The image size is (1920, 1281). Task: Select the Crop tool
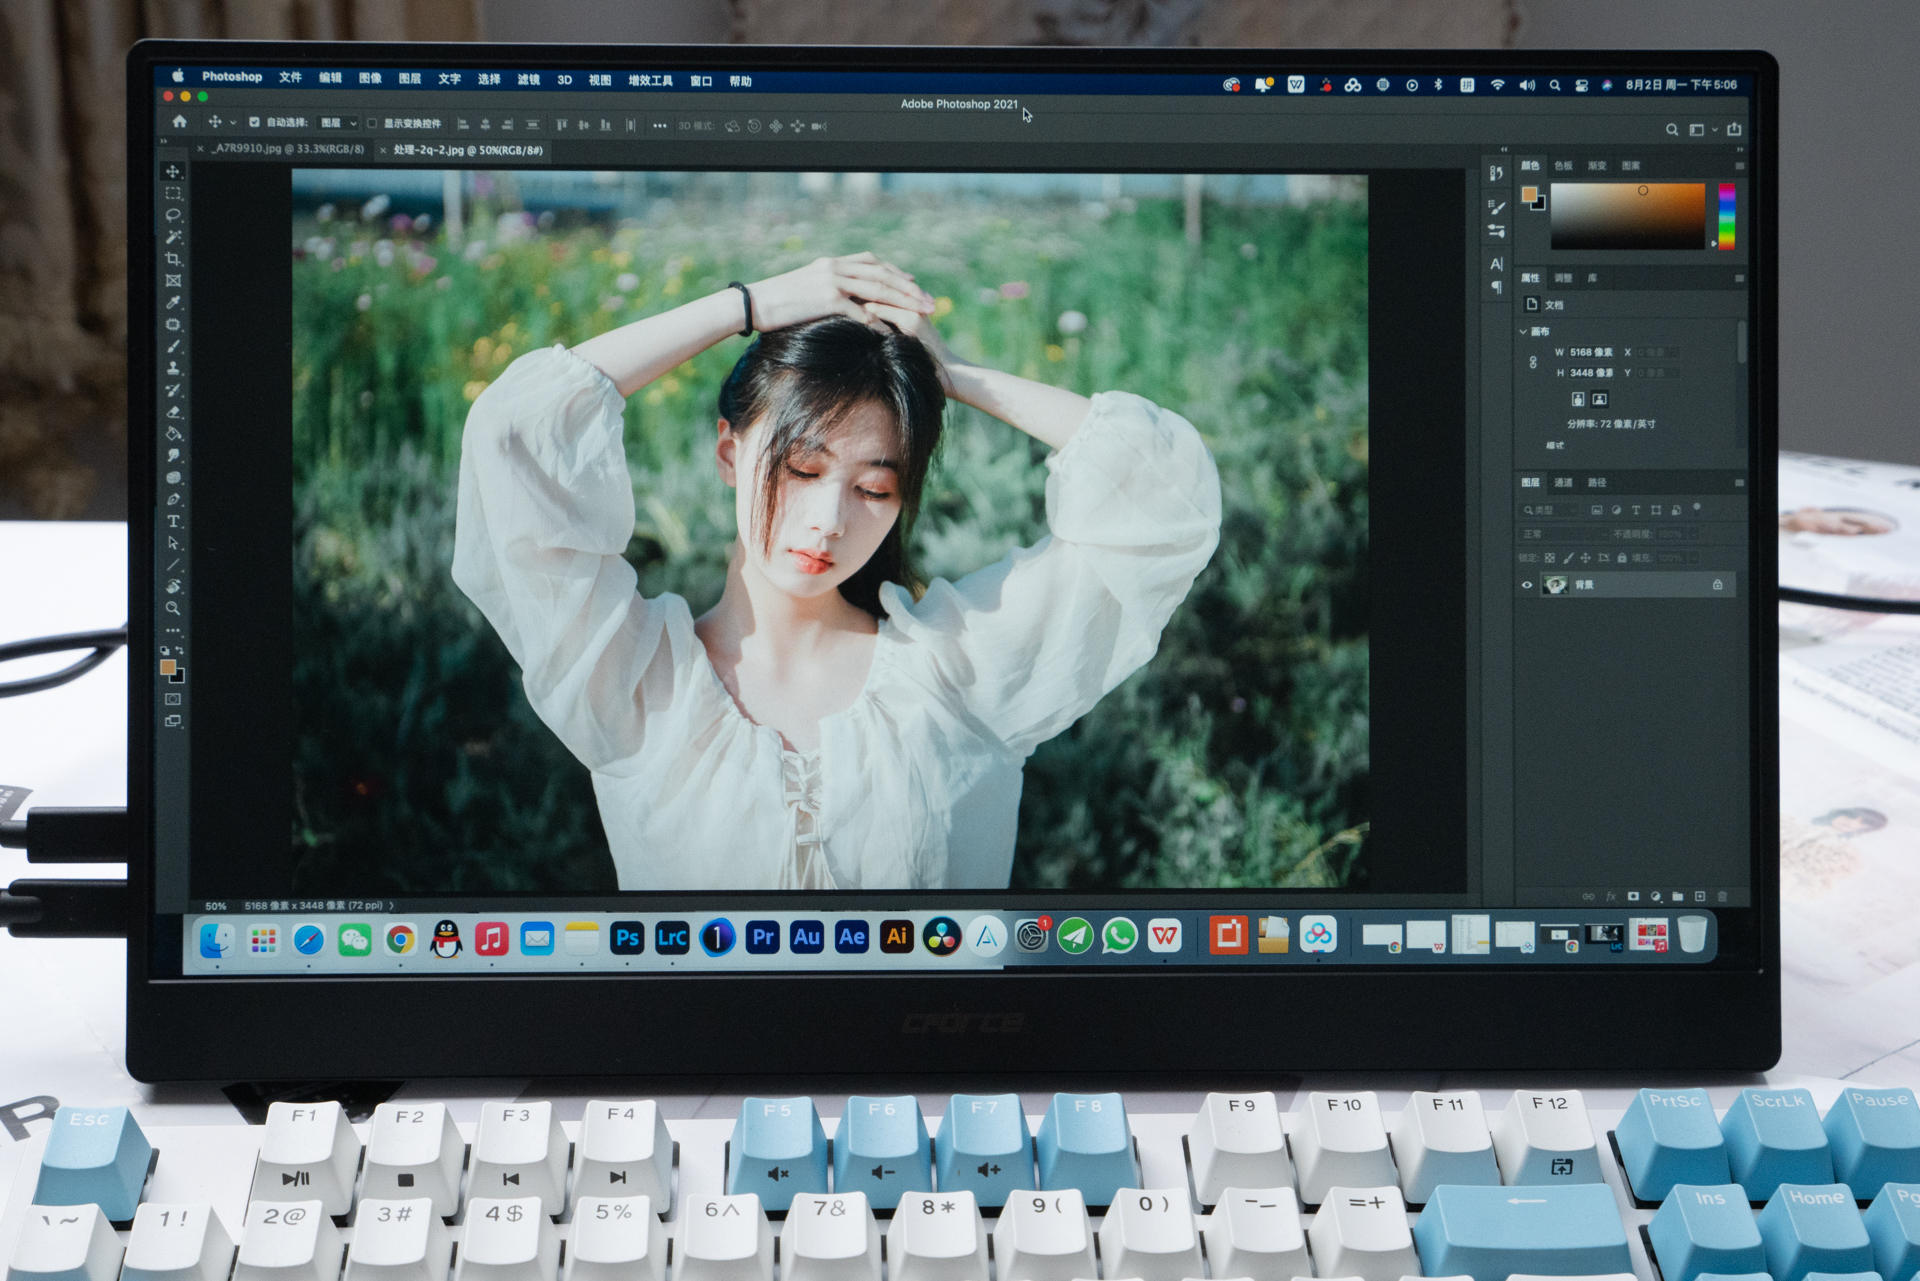coord(173,259)
